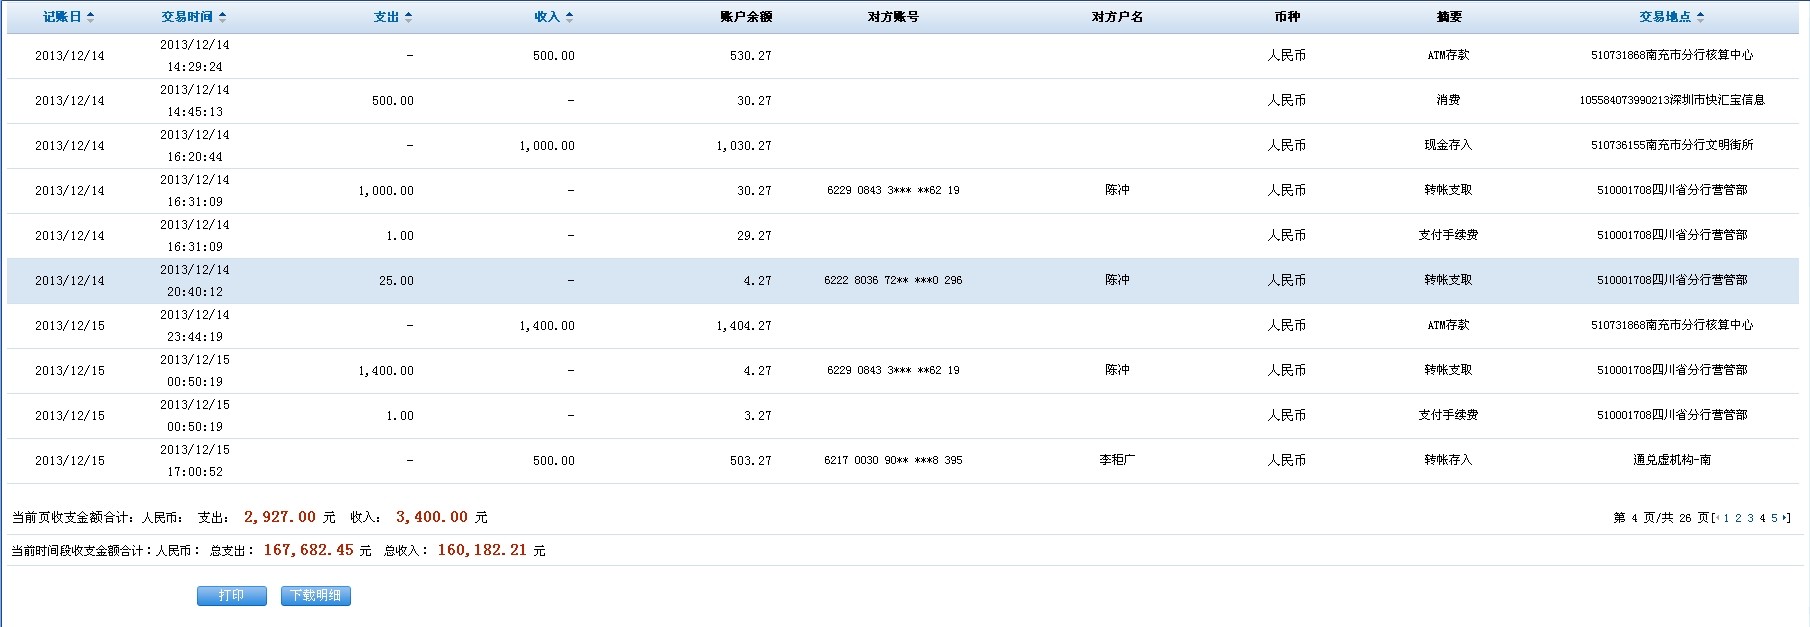The width and height of the screenshot is (1810, 627).
Task: Sort by 交易时间 column arrow
Action: [x=222, y=17]
